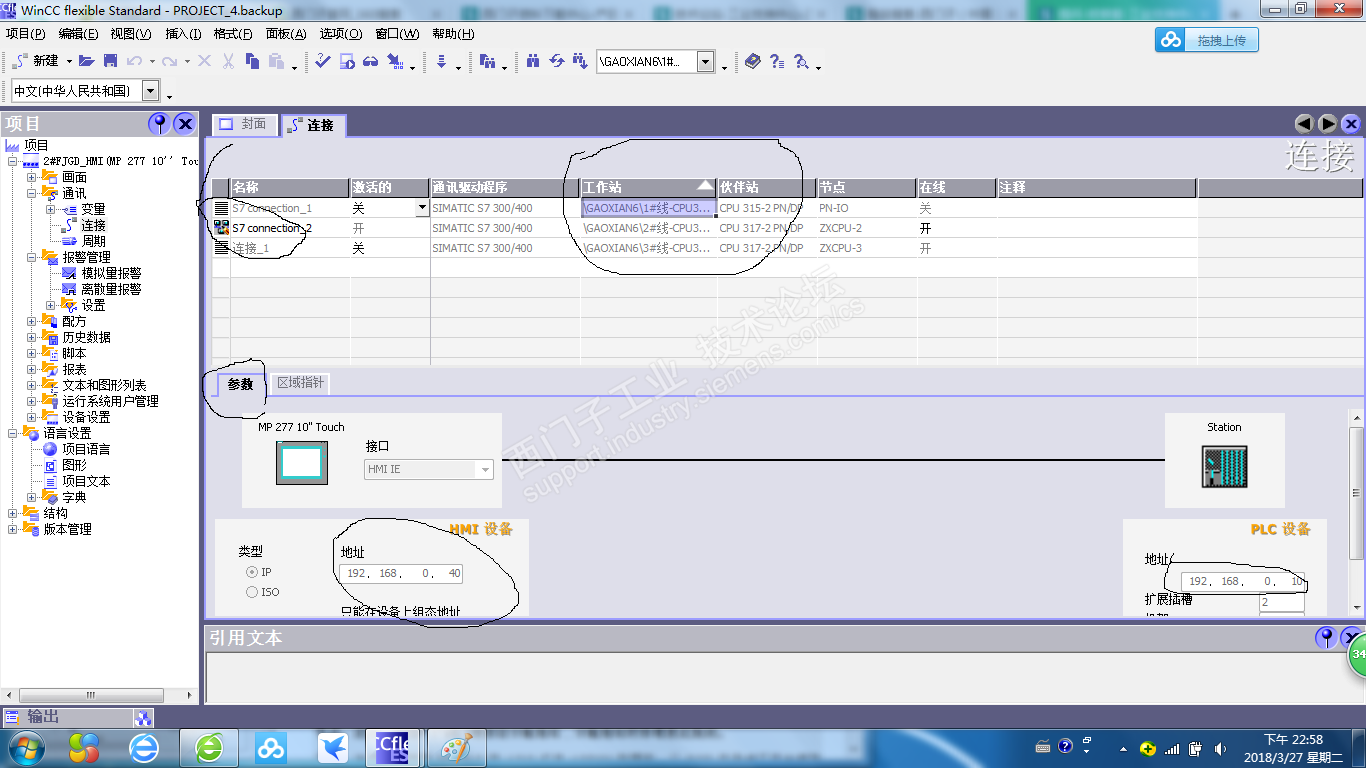The height and width of the screenshot is (768, 1366).
Task: Open the 中文(中华人民共和国) language dropdown
Action: (151, 91)
